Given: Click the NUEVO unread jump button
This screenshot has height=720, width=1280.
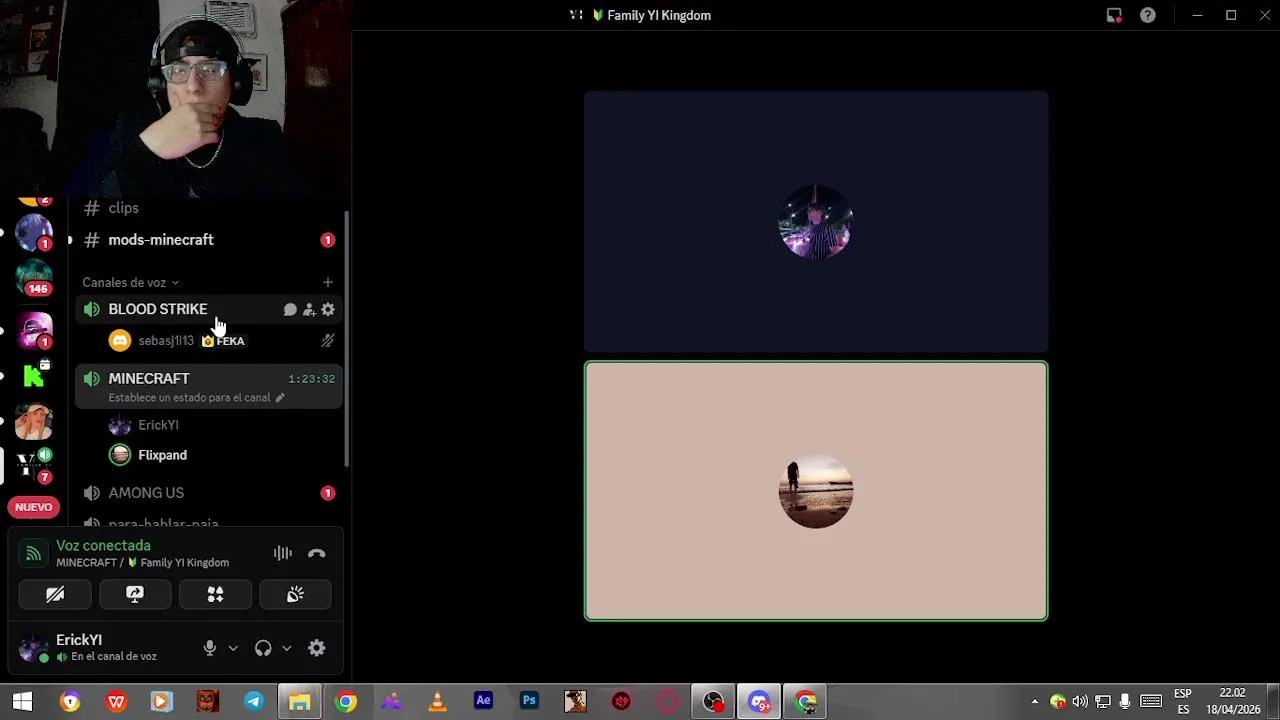Looking at the screenshot, I should click(x=33, y=507).
